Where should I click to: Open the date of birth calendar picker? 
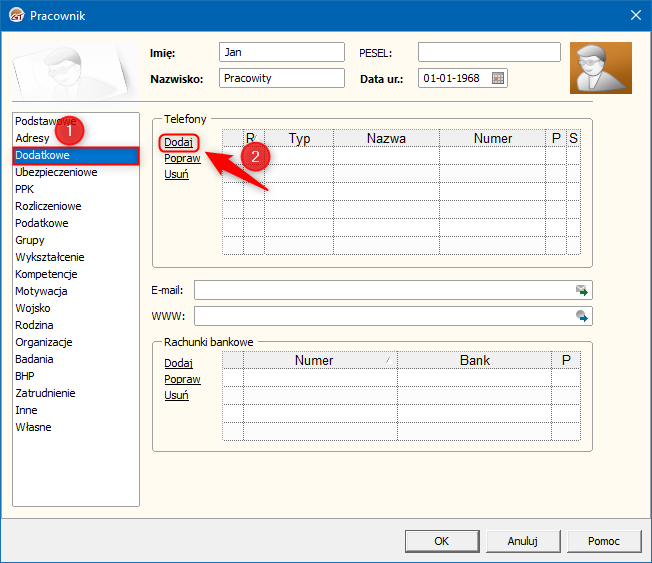[498, 78]
